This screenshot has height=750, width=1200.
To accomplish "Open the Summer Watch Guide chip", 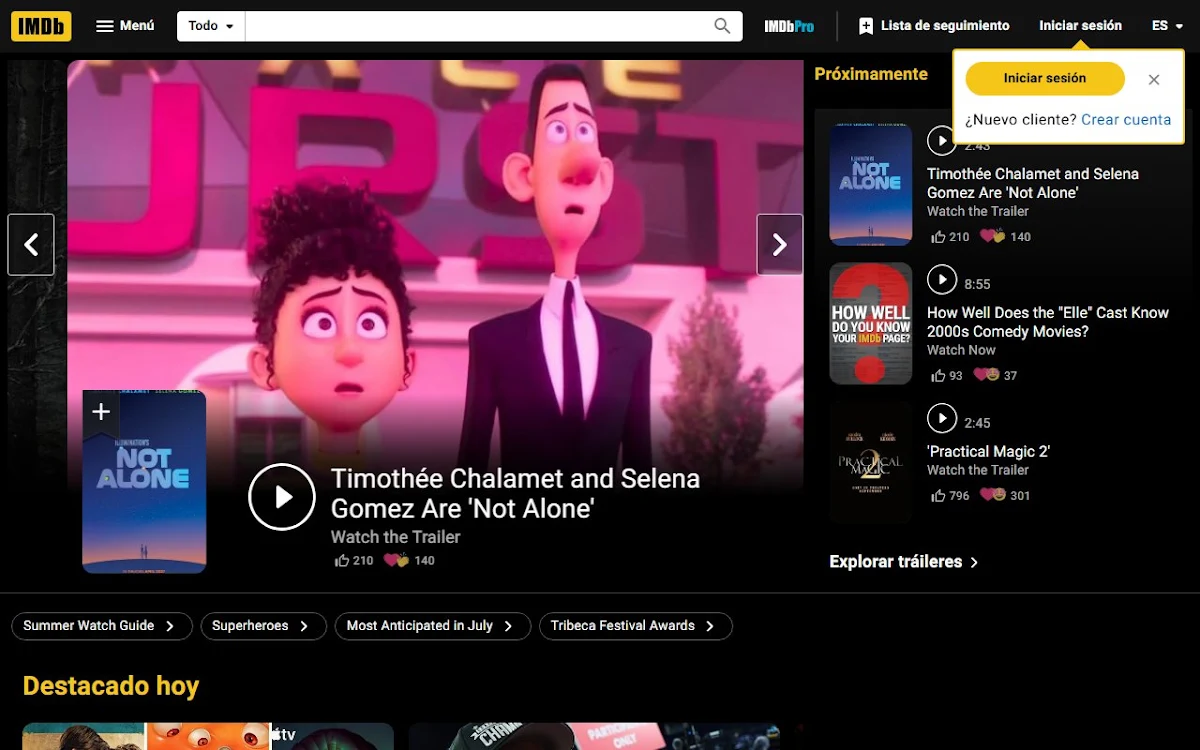I will point(100,626).
